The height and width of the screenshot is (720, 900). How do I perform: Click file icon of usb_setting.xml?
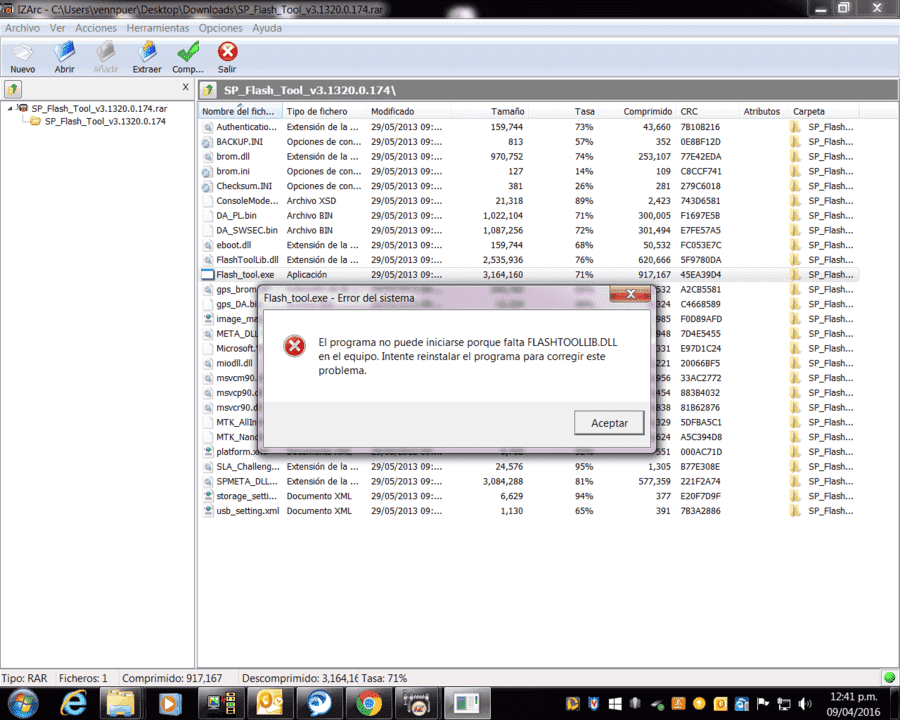click(208, 511)
